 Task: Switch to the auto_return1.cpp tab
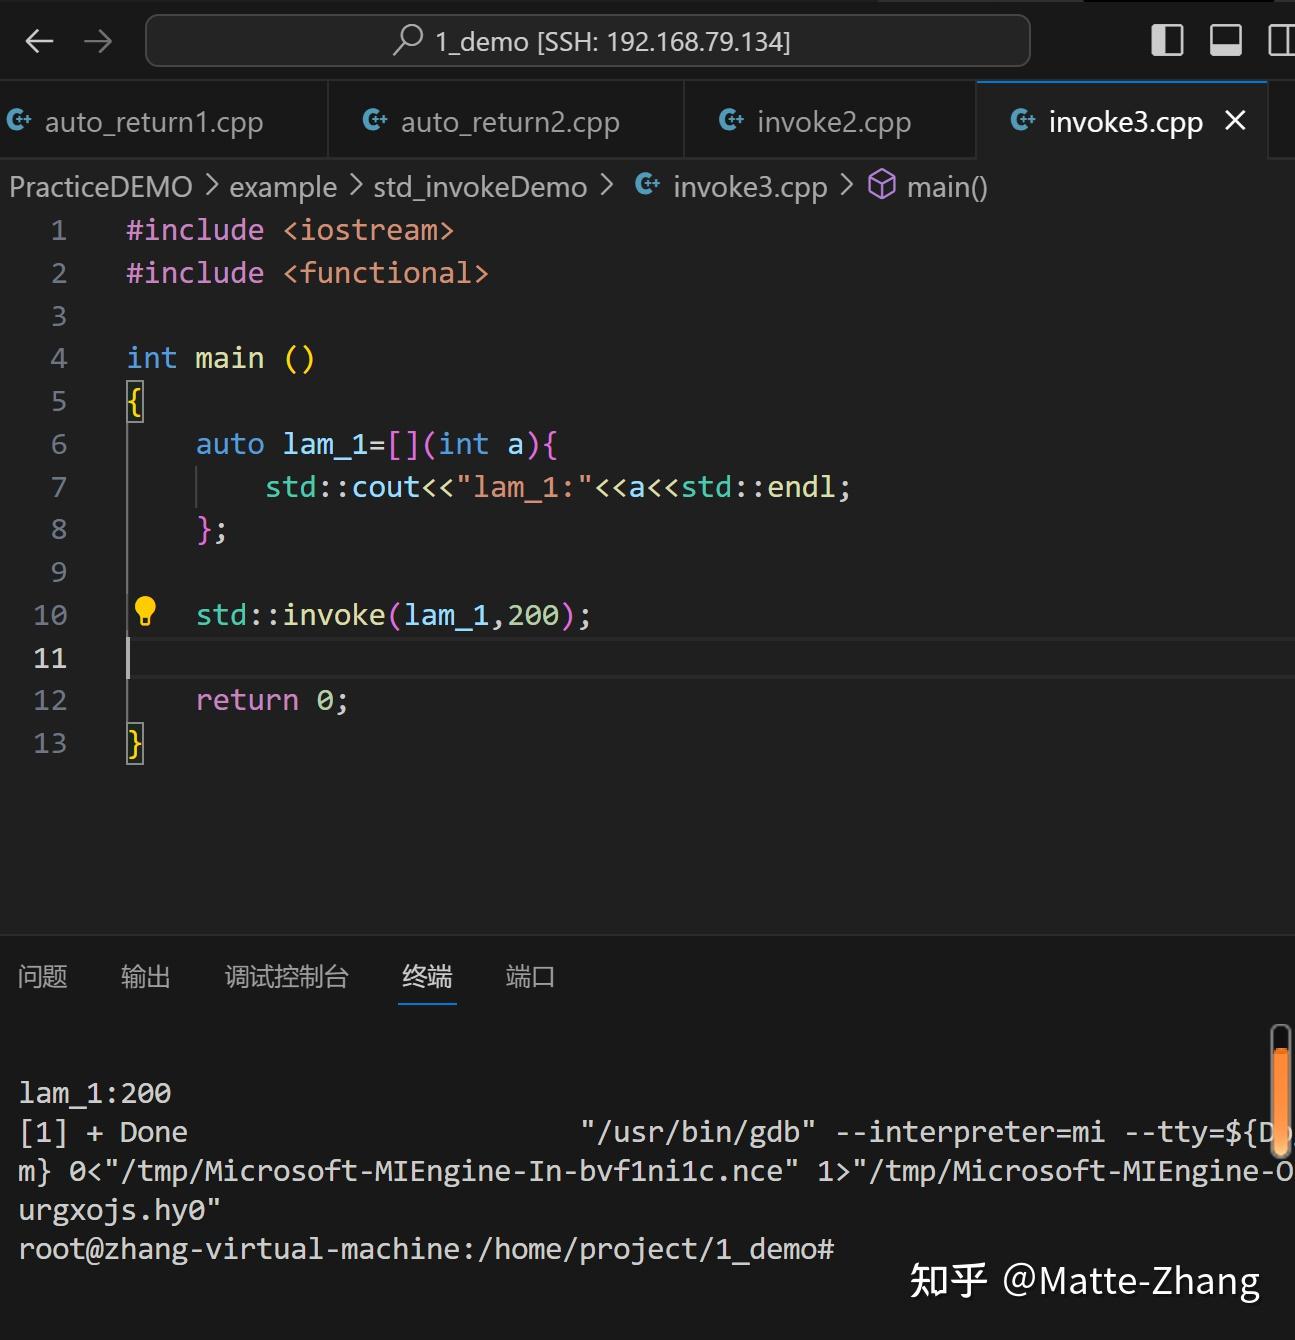(x=155, y=120)
